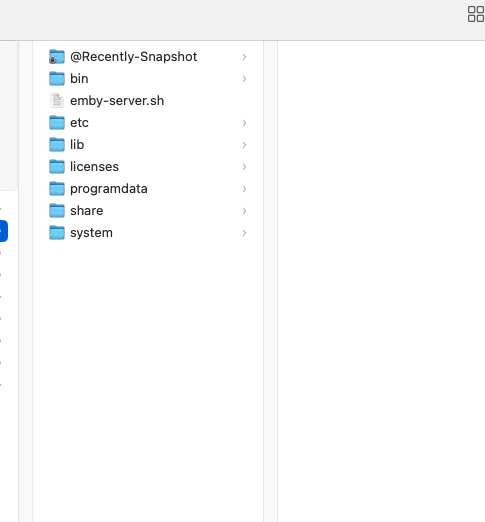The image size is (485, 522).
Task: Click the bin folder icon
Action: (x=57, y=79)
